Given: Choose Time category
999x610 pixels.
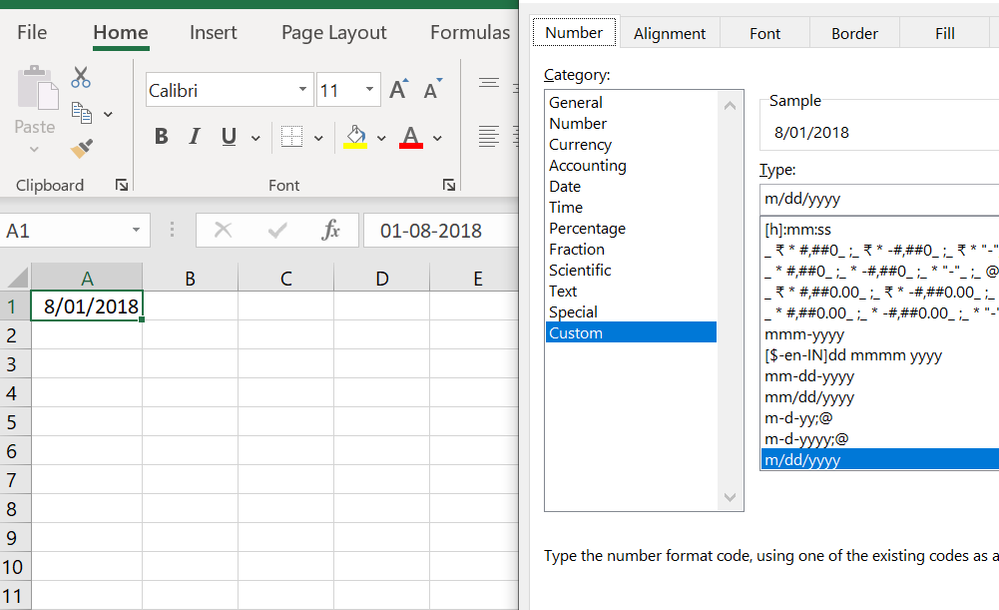Looking at the screenshot, I should click(631, 208).
